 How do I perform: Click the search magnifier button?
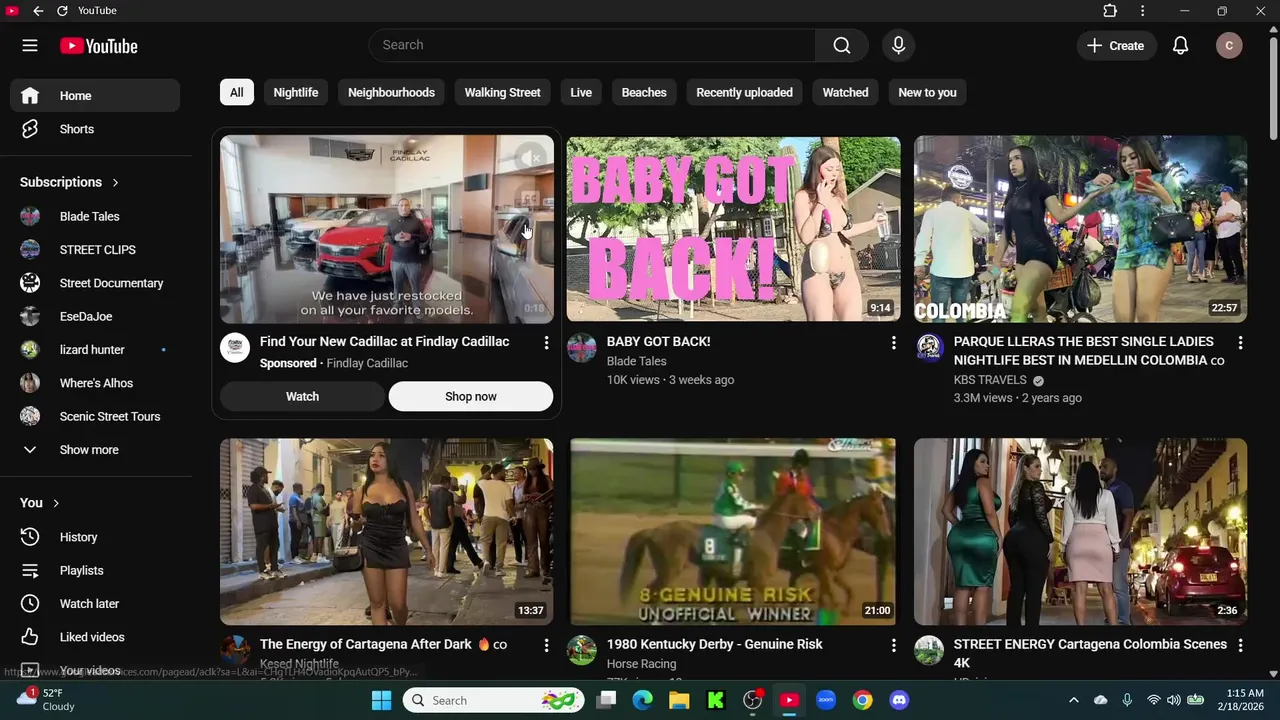(842, 45)
